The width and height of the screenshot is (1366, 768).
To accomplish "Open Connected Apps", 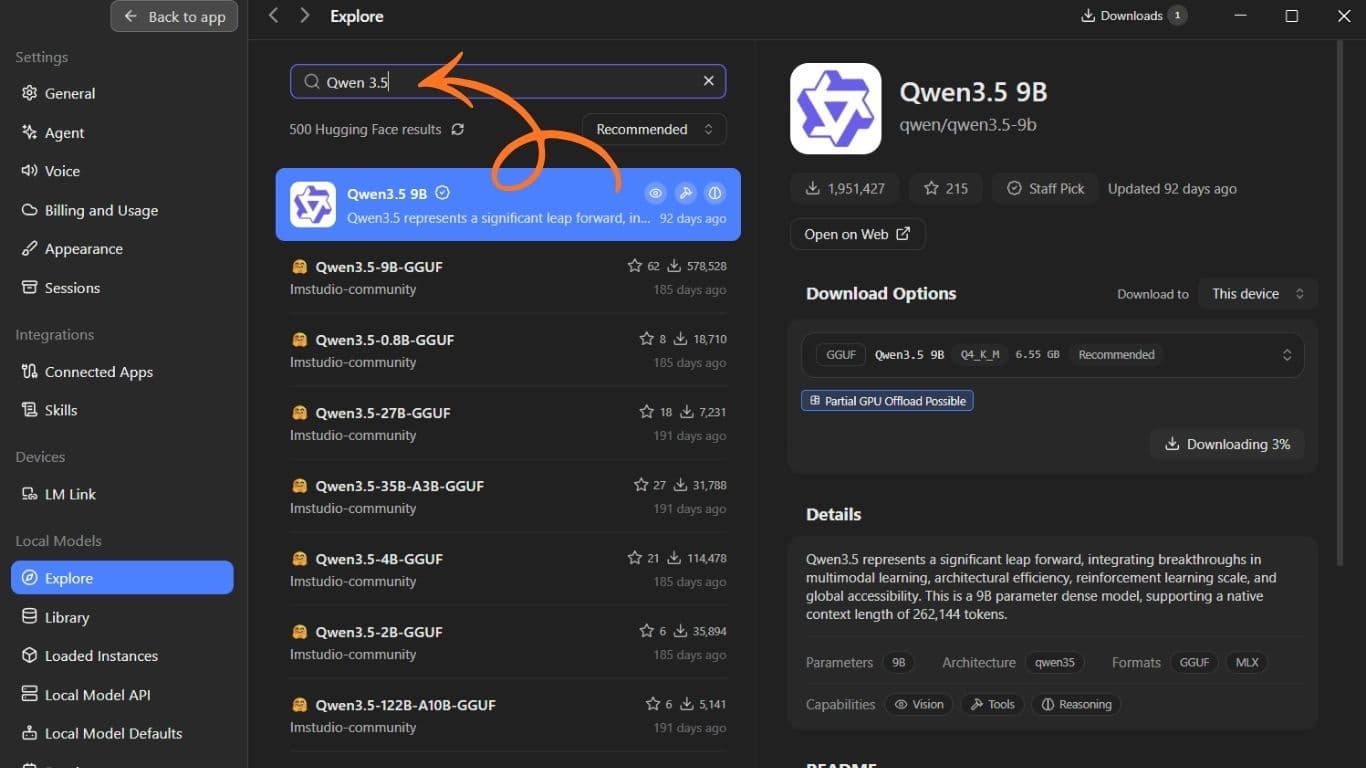I will (122, 372).
